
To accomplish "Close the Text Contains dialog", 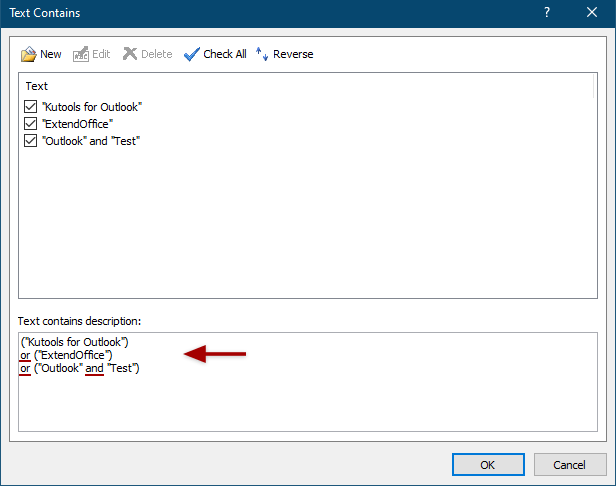I will pos(592,13).
